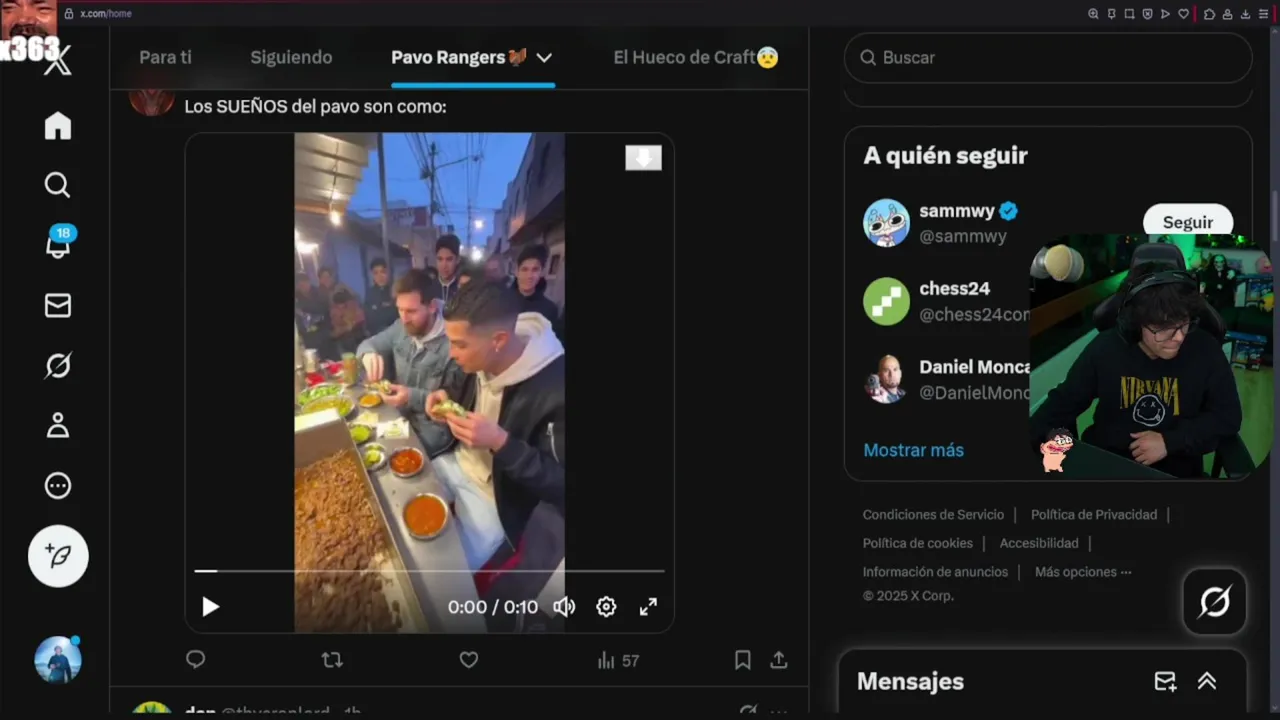This screenshot has height=720, width=1280.
Task: Open the Messages envelope icon in sidebar
Action: tap(58, 306)
